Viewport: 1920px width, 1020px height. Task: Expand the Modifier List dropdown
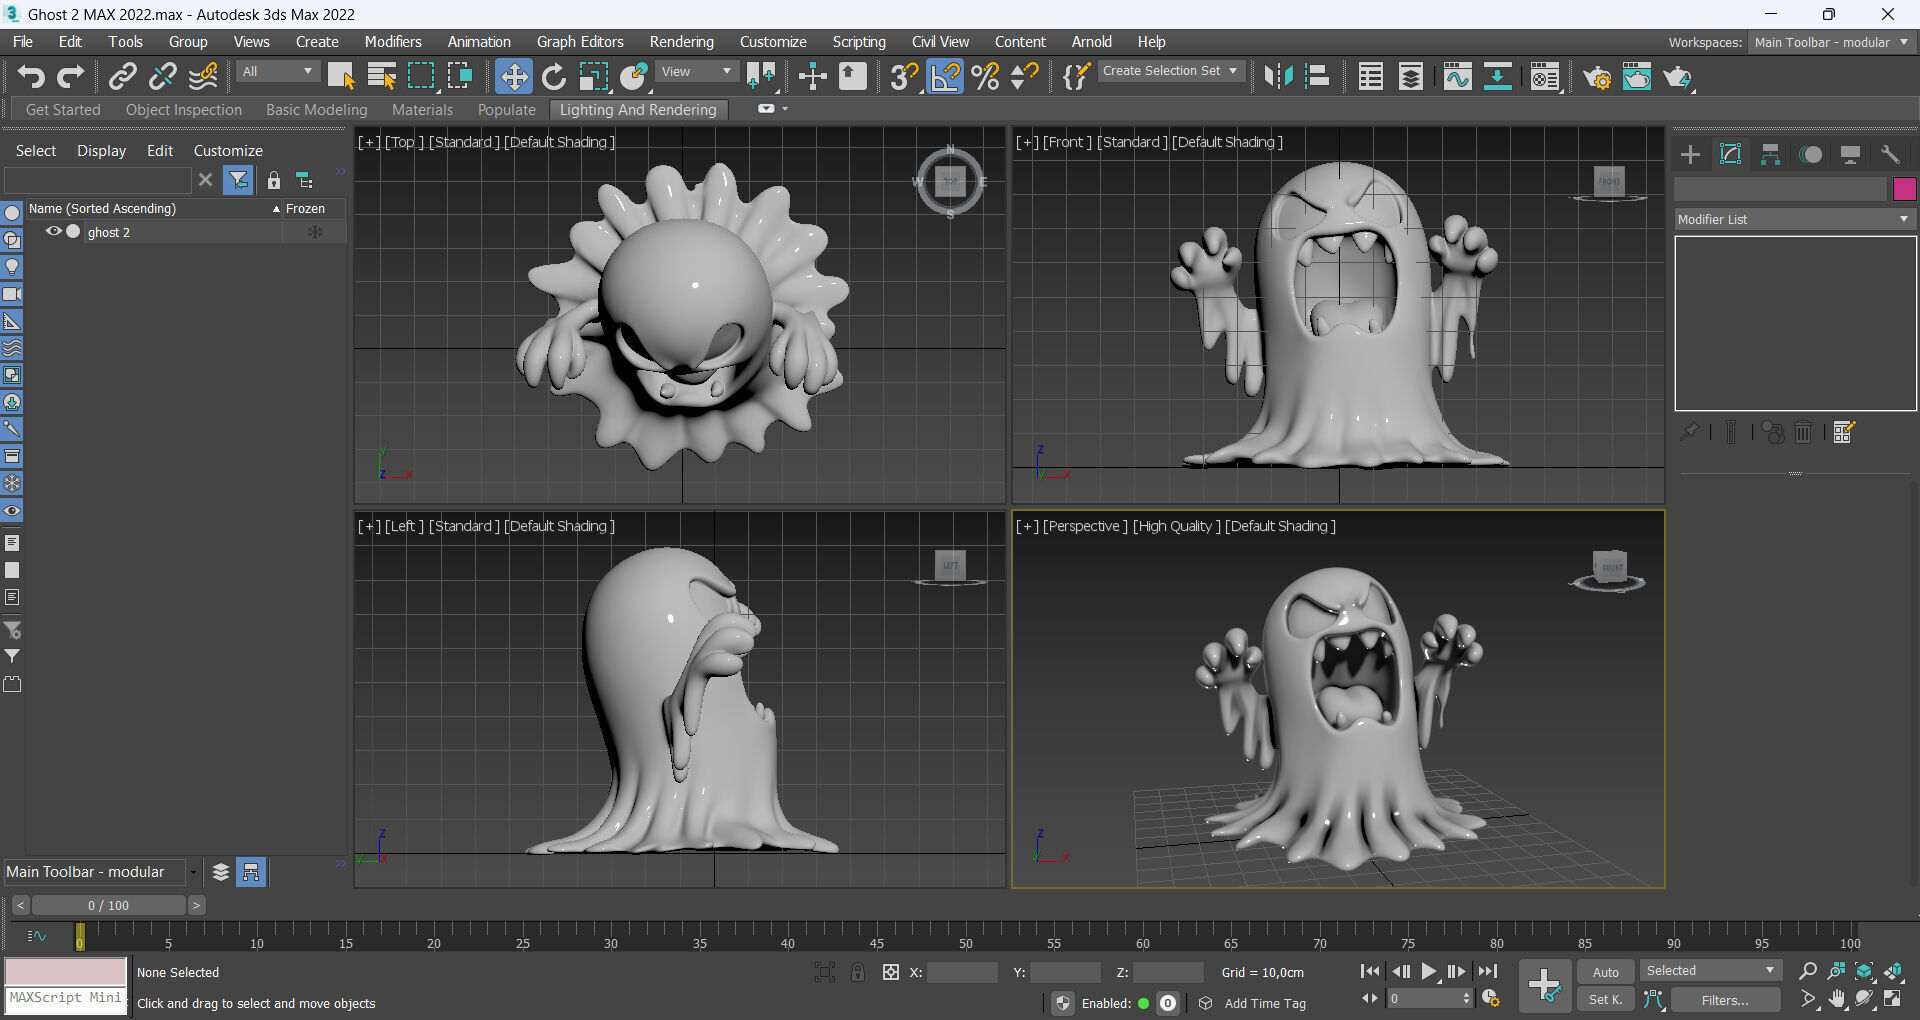[x=1794, y=219]
